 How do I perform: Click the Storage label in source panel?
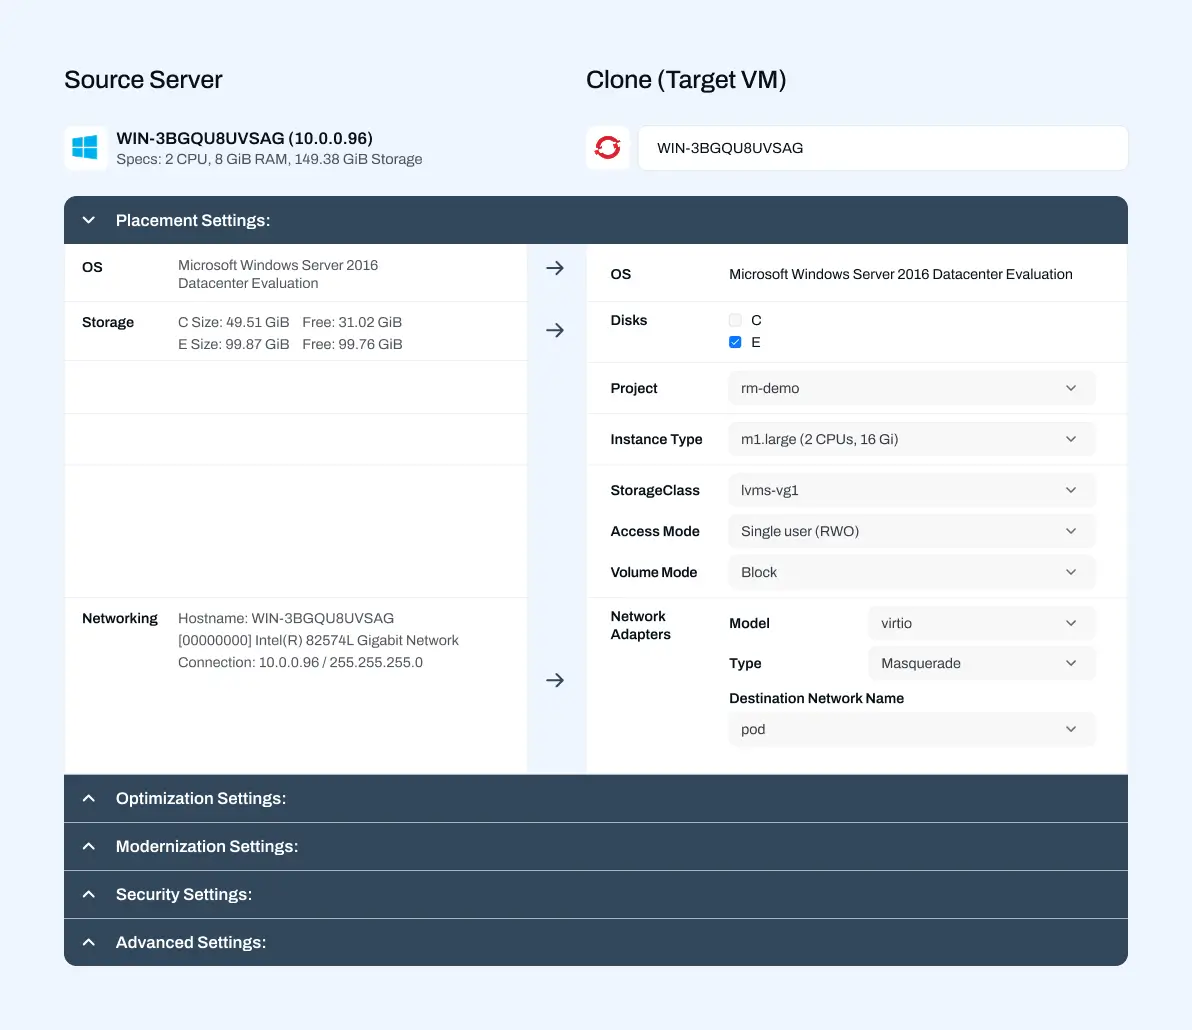point(108,322)
